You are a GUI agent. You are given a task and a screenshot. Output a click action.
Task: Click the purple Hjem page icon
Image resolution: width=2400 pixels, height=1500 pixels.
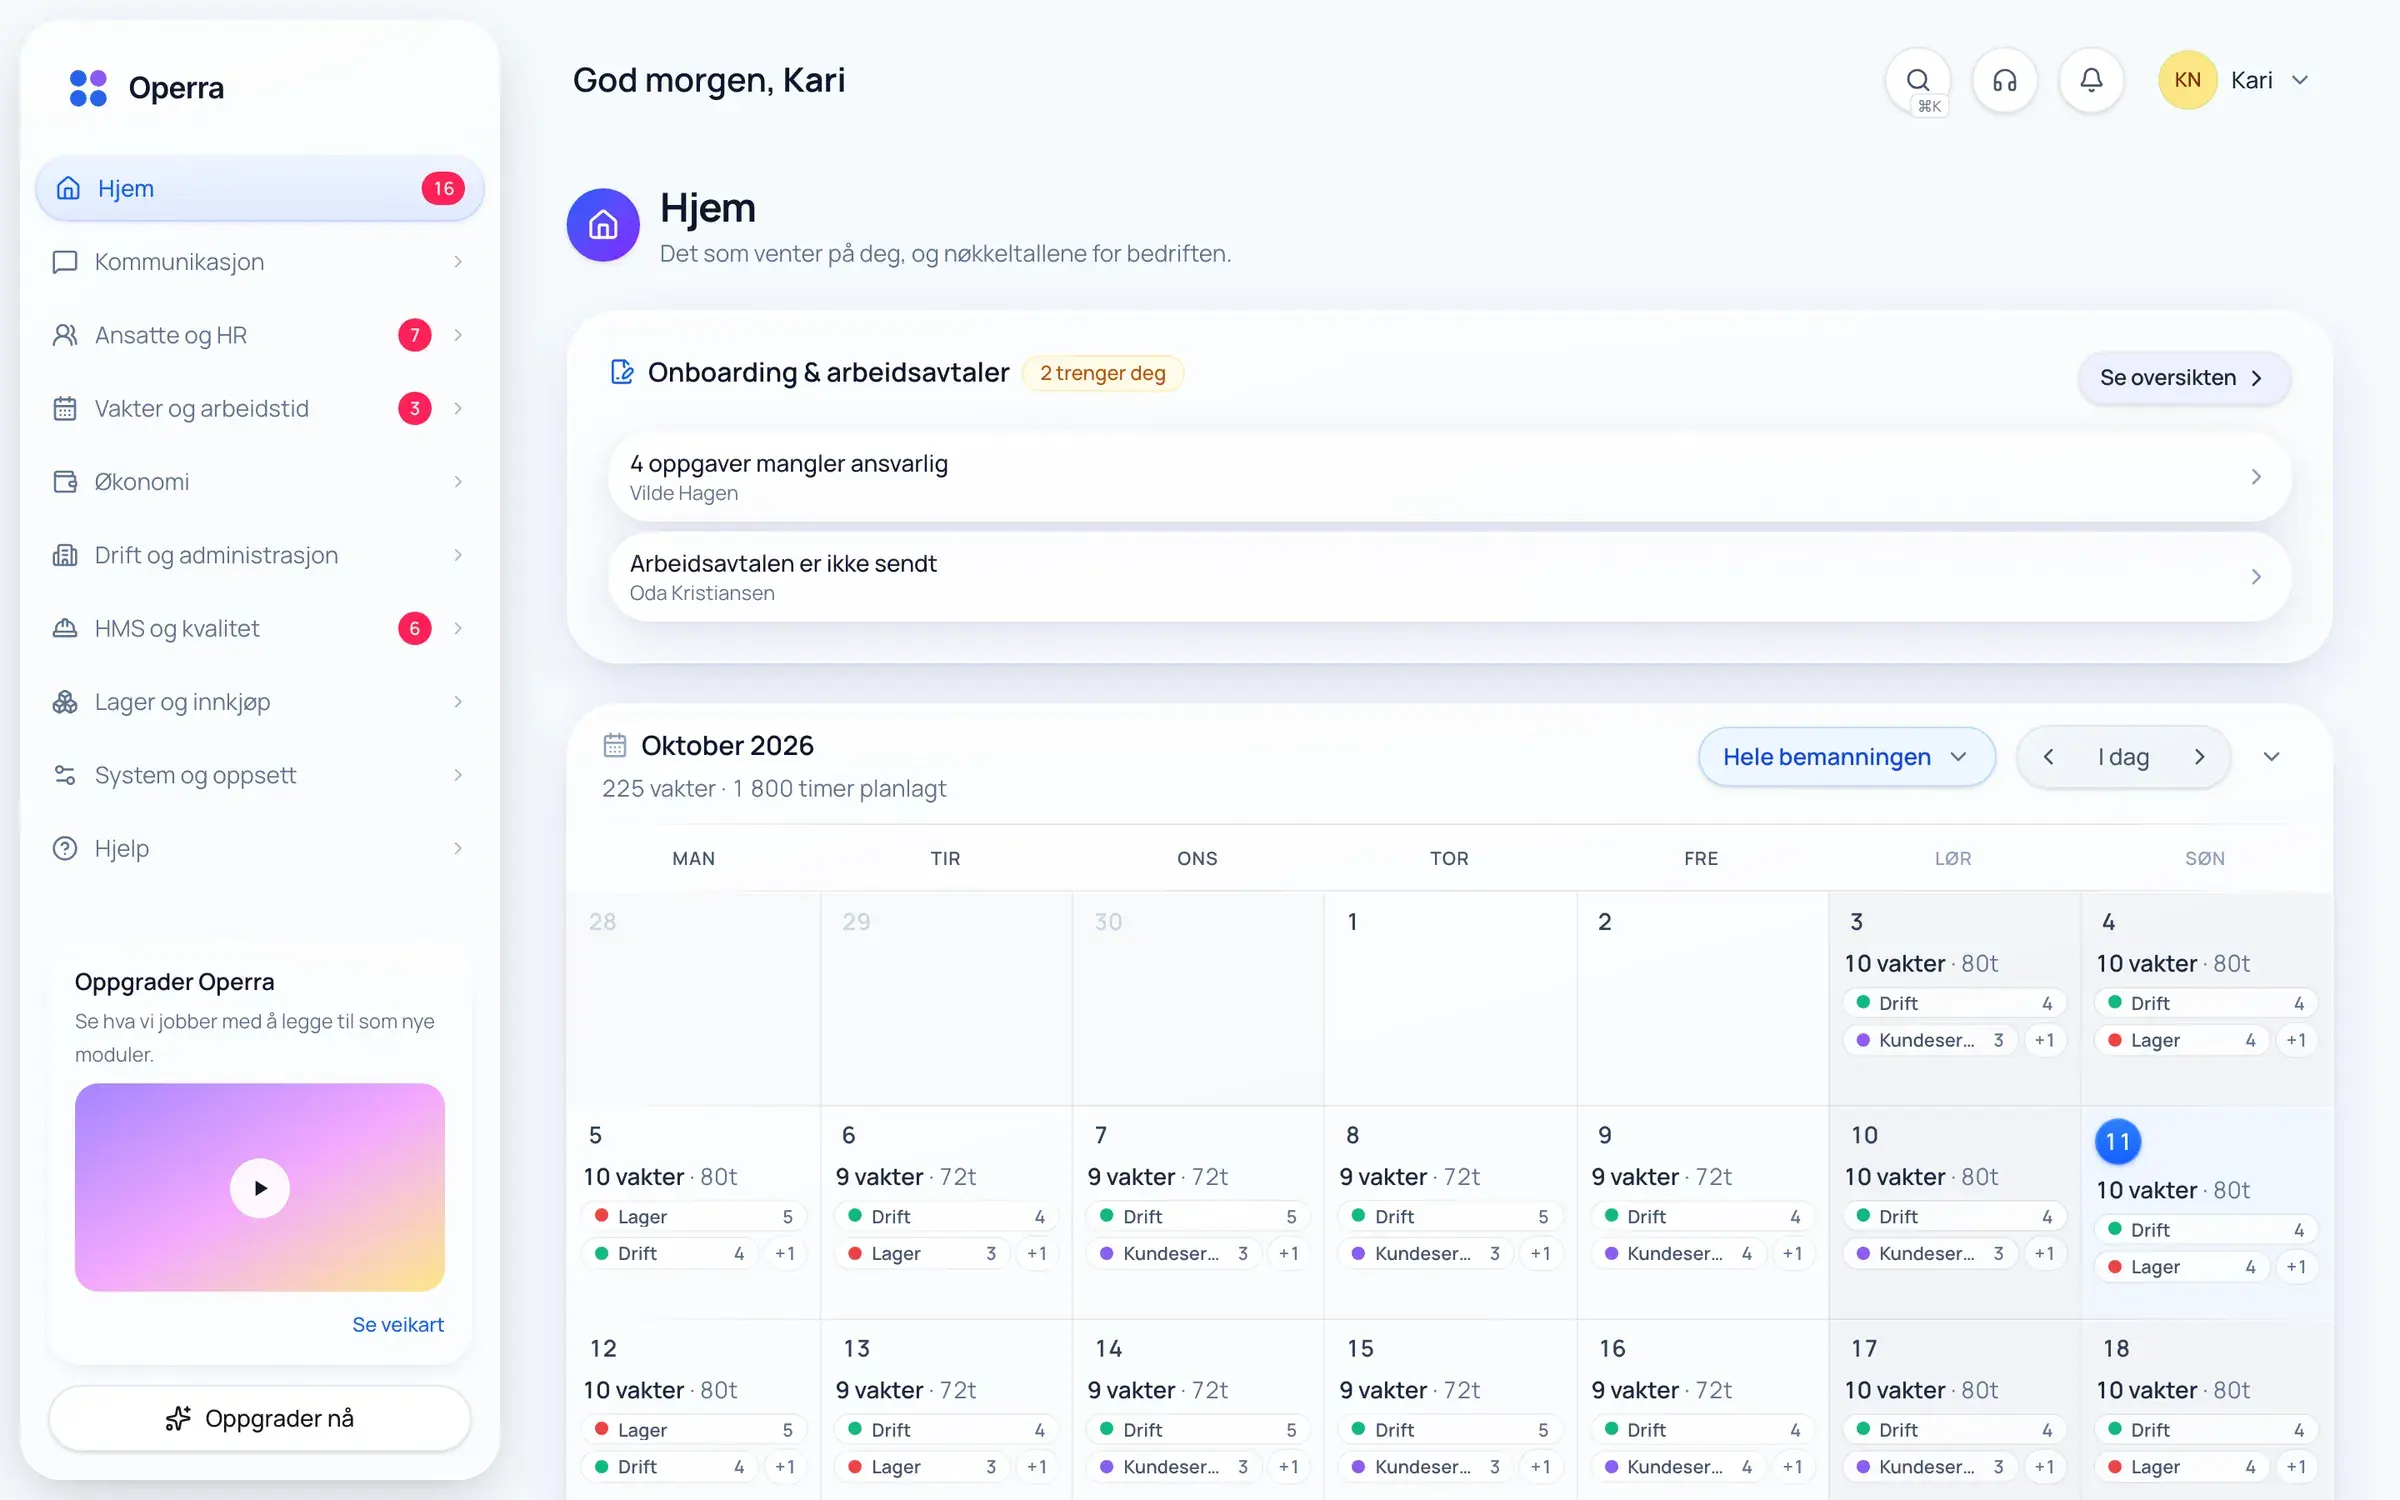point(603,225)
